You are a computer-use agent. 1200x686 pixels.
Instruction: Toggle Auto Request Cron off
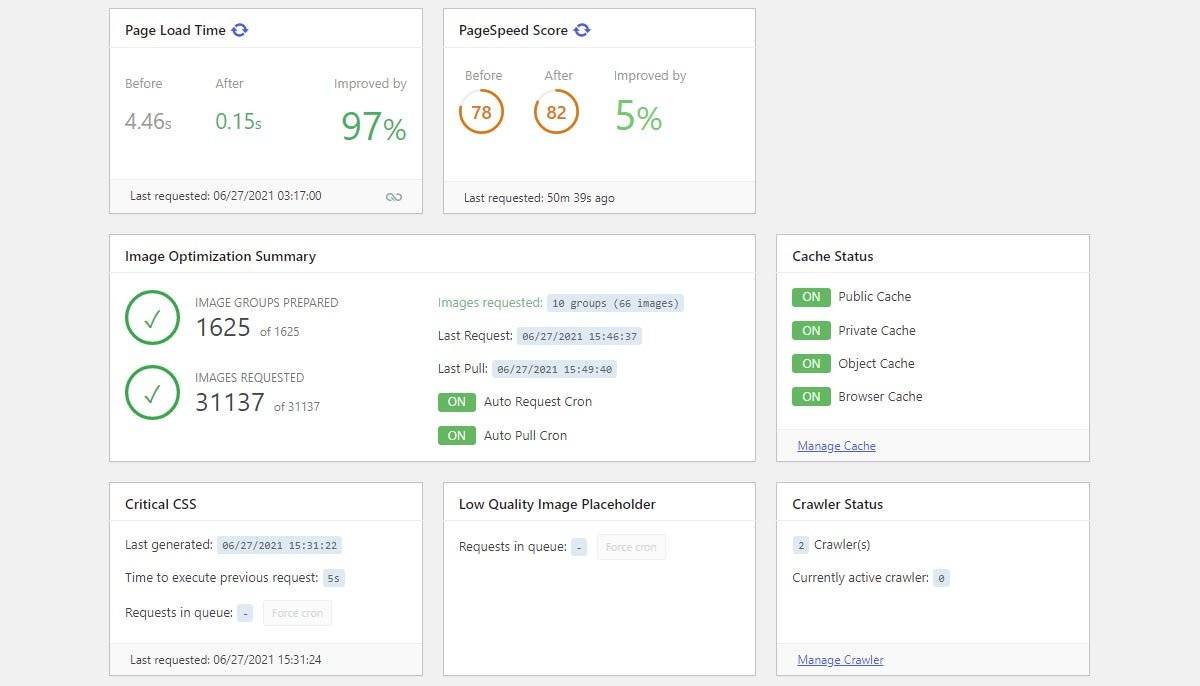457,402
